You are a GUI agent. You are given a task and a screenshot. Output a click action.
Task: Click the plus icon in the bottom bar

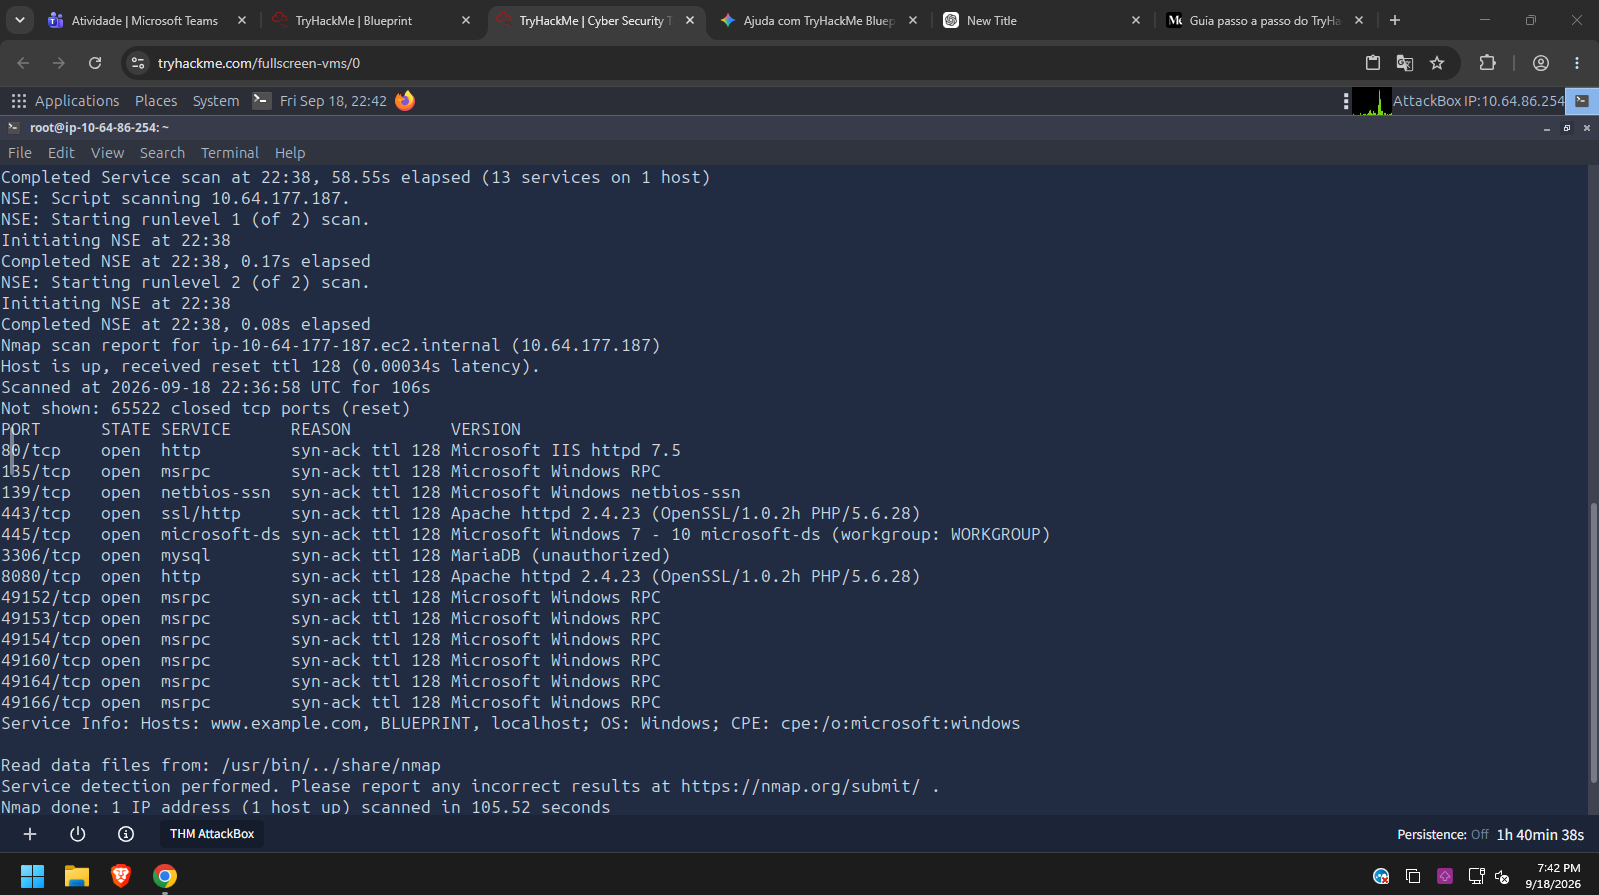point(30,834)
